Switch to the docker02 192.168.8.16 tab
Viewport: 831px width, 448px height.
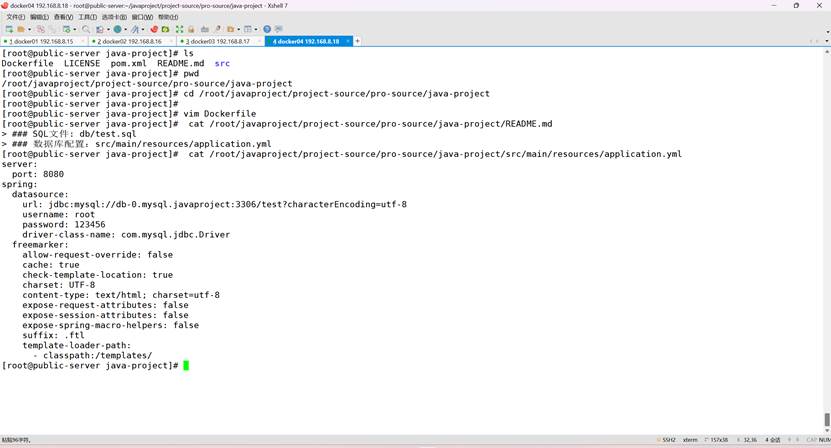pyautogui.click(x=130, y=41)
